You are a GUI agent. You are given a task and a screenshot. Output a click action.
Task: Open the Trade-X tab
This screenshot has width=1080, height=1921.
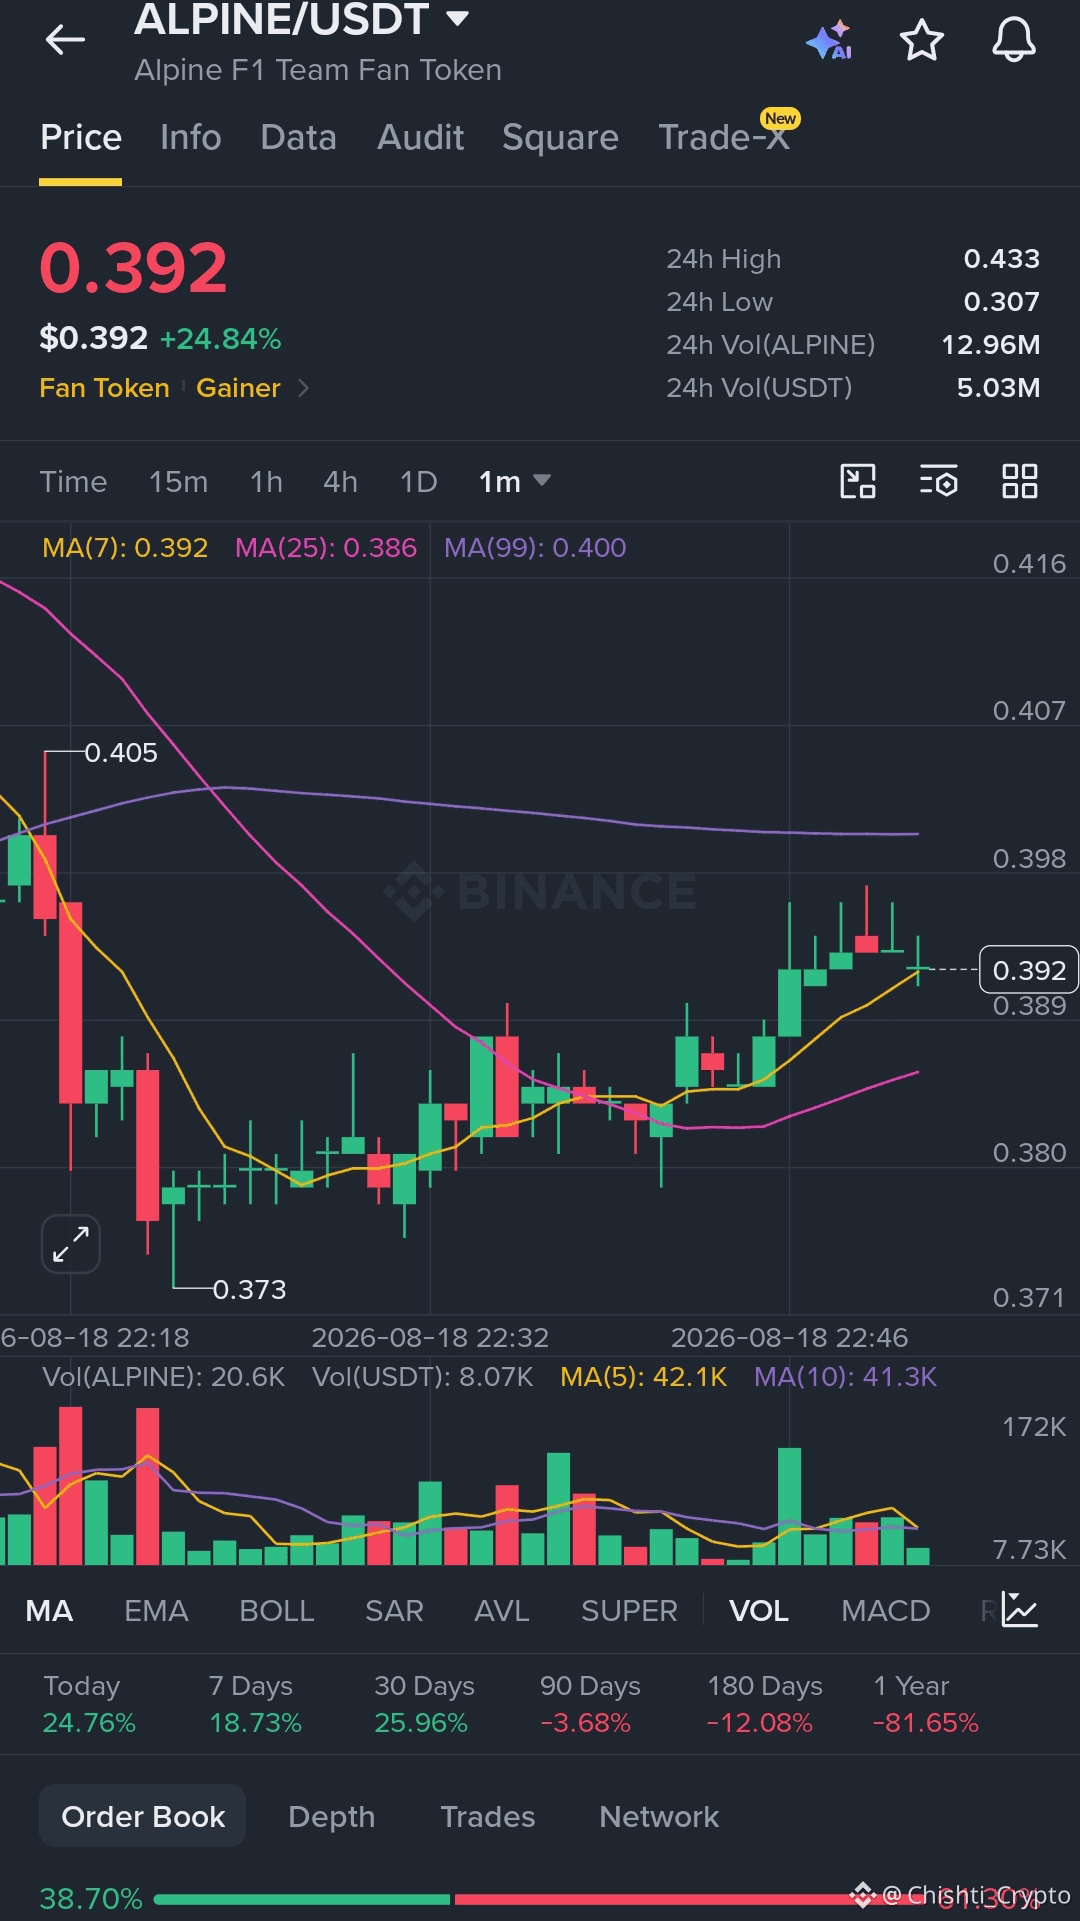pyautogui.click(x=724, y=137)
